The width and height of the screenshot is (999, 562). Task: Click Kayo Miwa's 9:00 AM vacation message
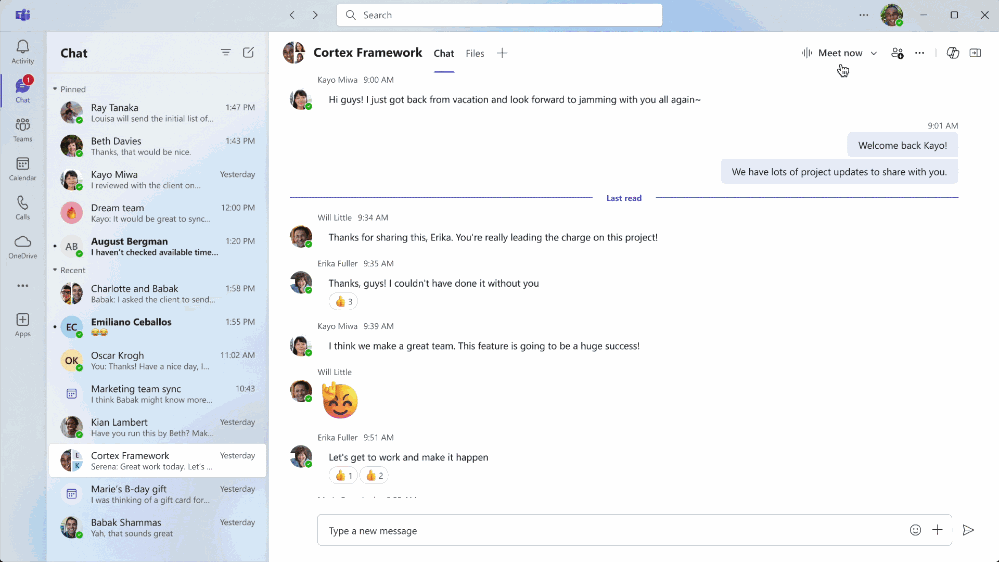click(x=514, y=99)
